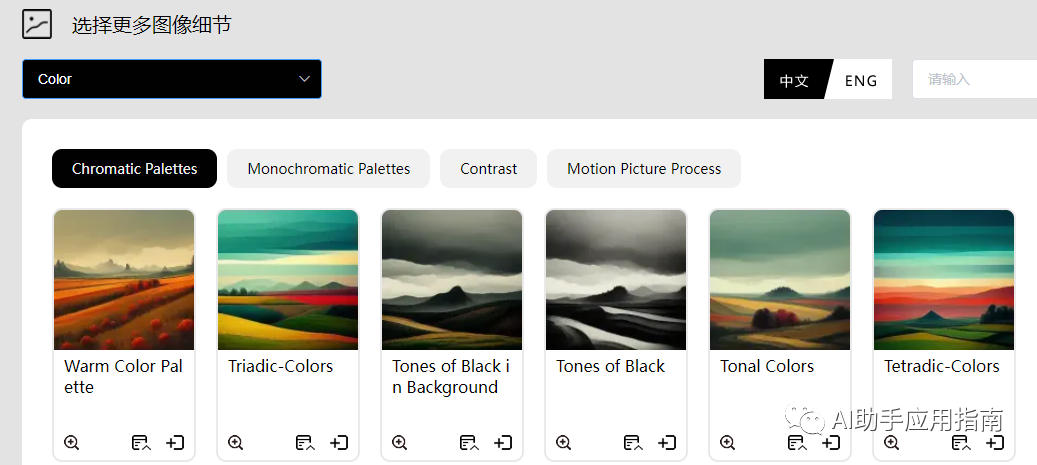Screen dimensions: 1037x465
Task: Click insert icon under Tones of Black card
Action: [x=667, y=443]
